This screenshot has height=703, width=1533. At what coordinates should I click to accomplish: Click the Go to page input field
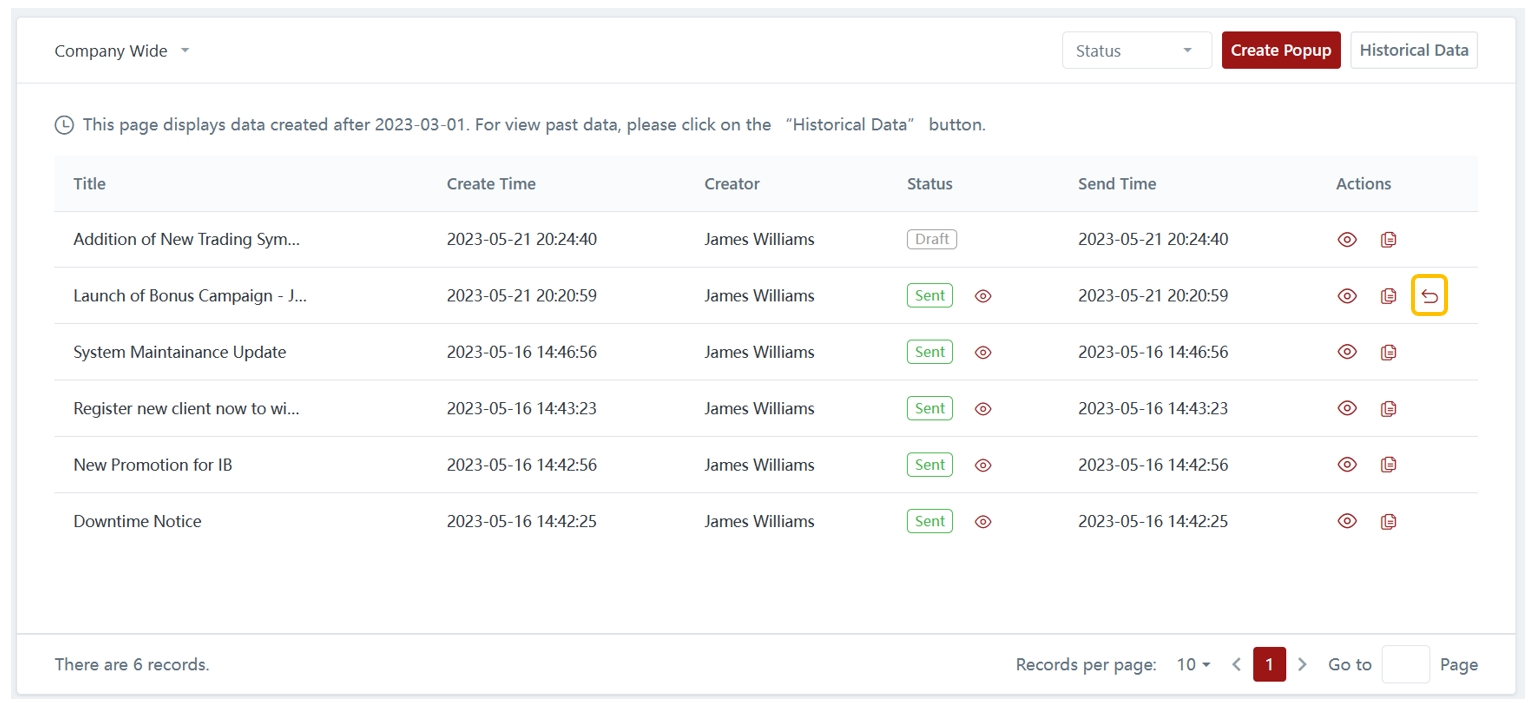pyautogui.click(x=1405, y=665)
